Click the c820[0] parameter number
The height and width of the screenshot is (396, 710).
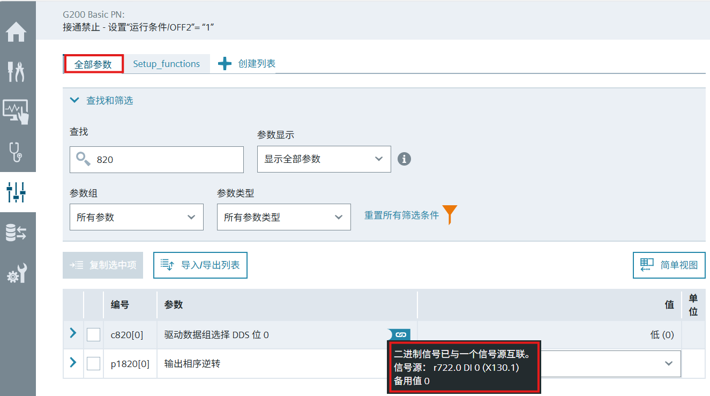(x=127, y=335)
